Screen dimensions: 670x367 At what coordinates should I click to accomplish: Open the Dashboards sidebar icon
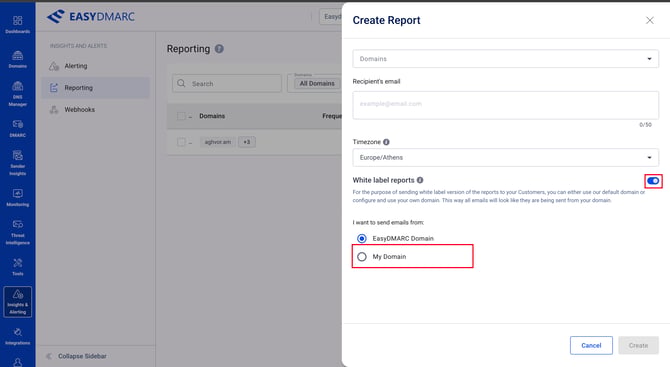click(x=18, y=24)
